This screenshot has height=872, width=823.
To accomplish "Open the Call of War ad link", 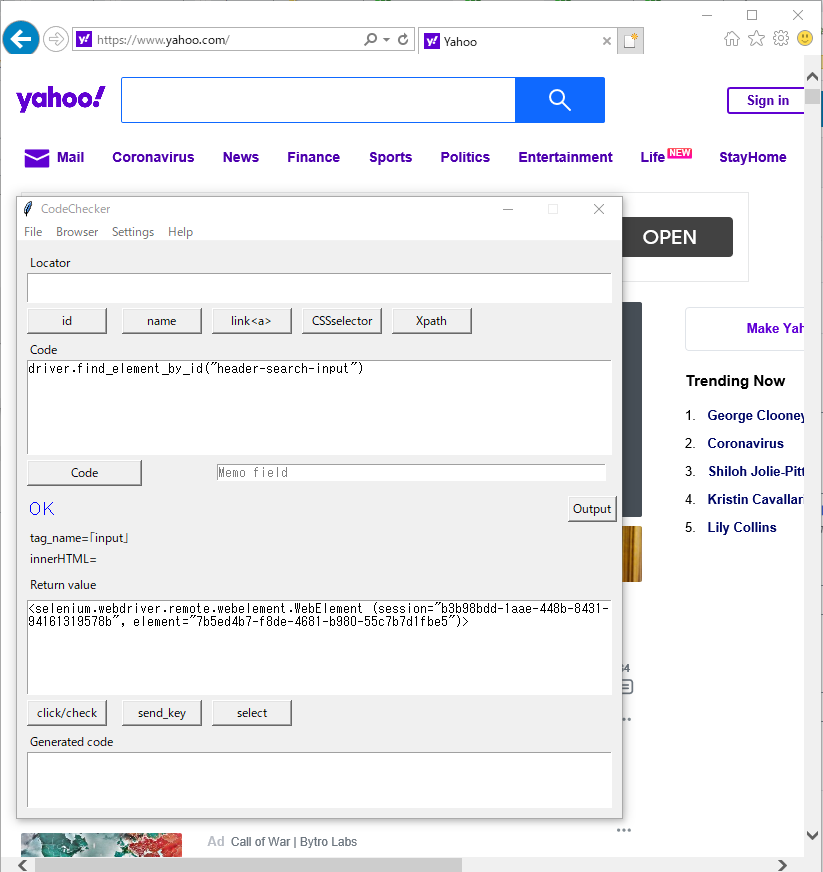I will (294, 842).
